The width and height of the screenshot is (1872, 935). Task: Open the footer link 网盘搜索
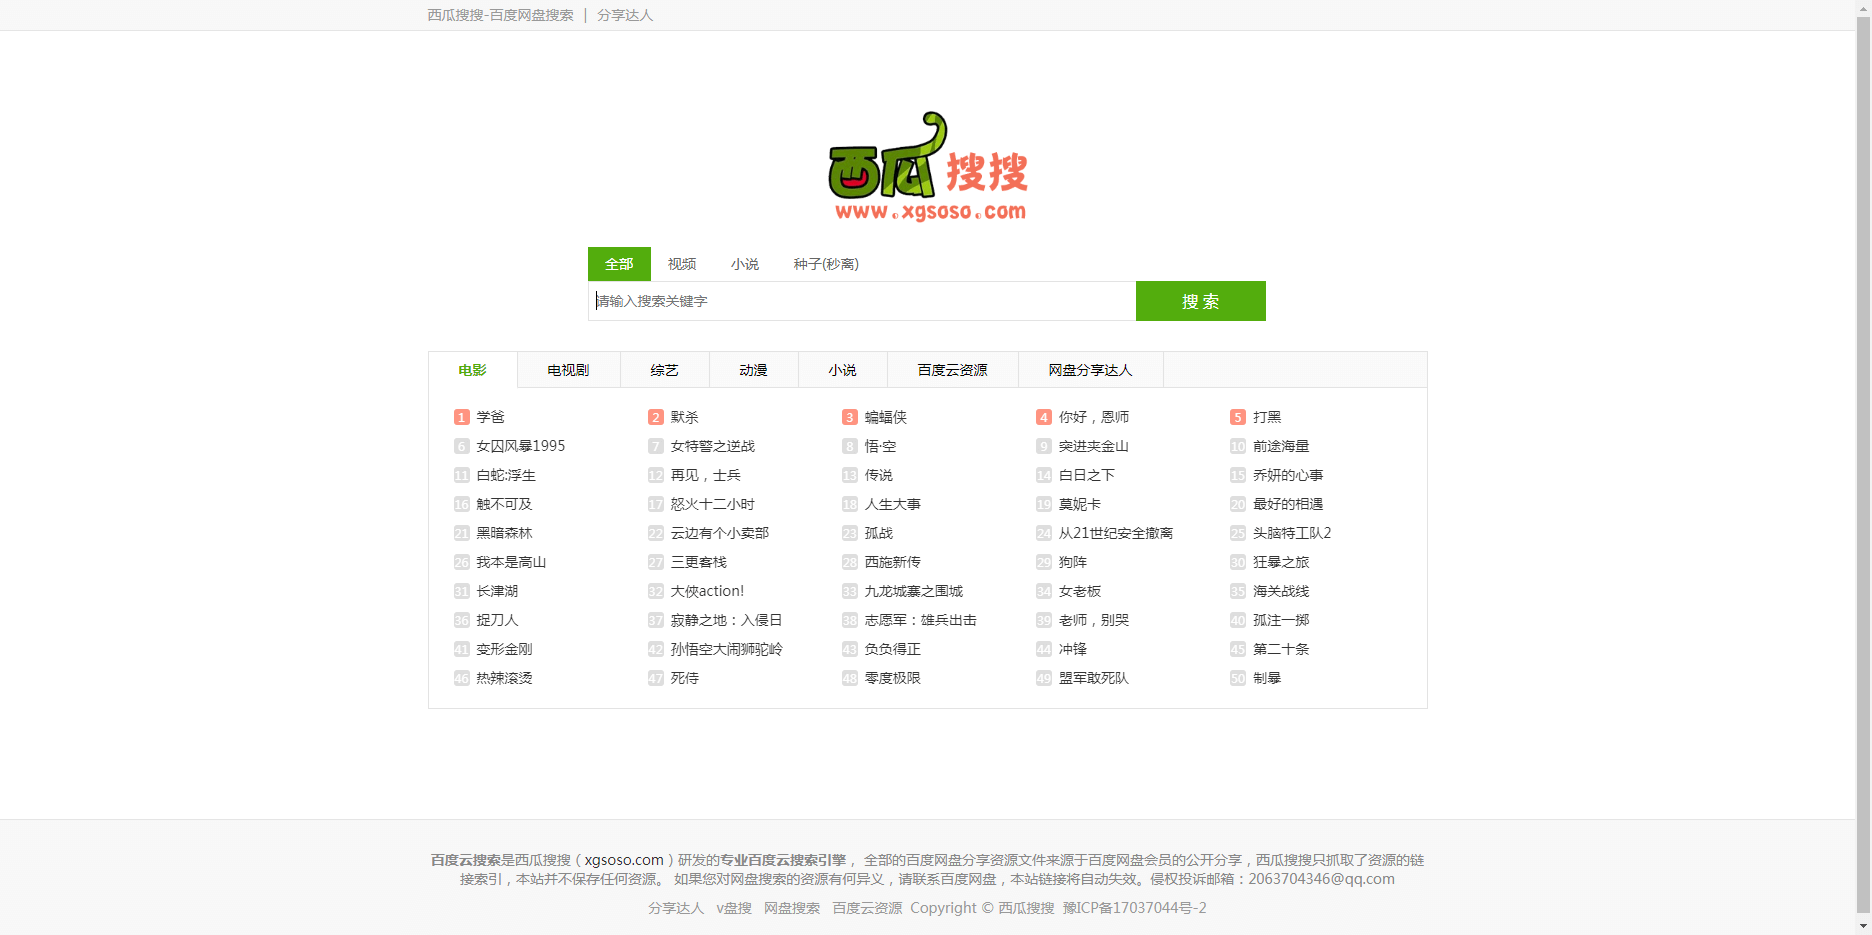click(792, 908)
